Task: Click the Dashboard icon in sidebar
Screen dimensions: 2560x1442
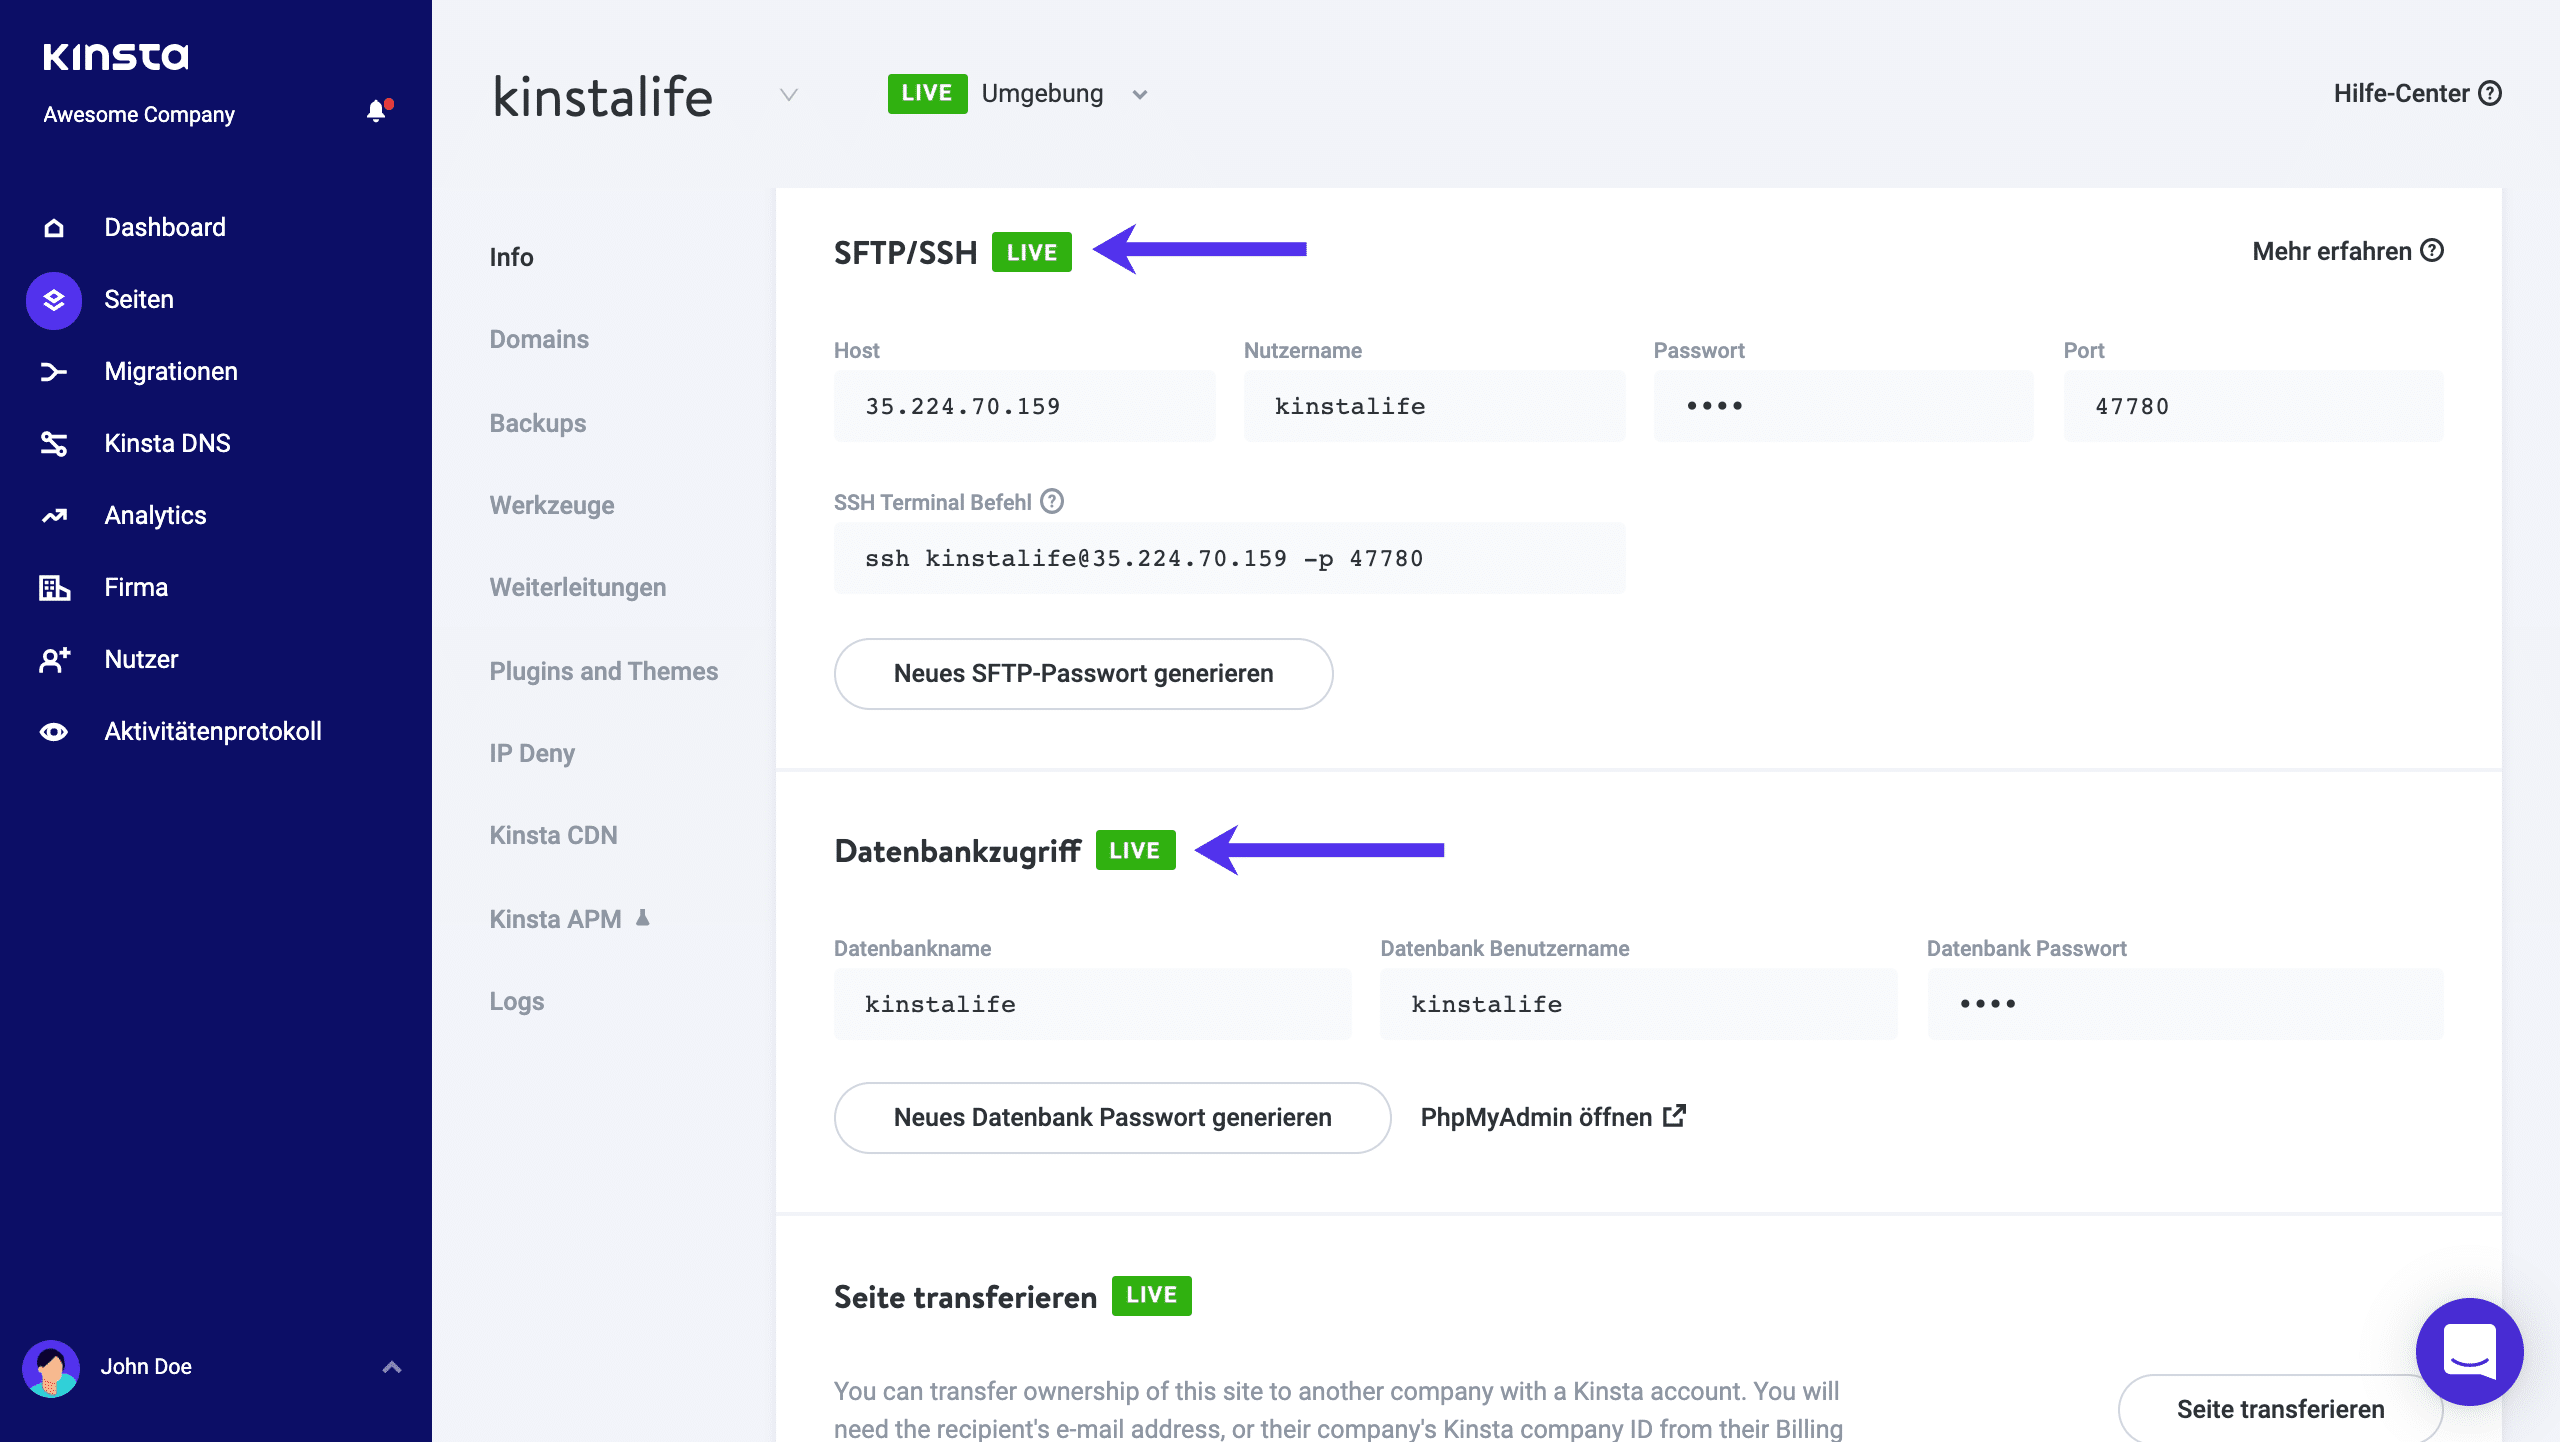Action: click(x=53, y=225)
